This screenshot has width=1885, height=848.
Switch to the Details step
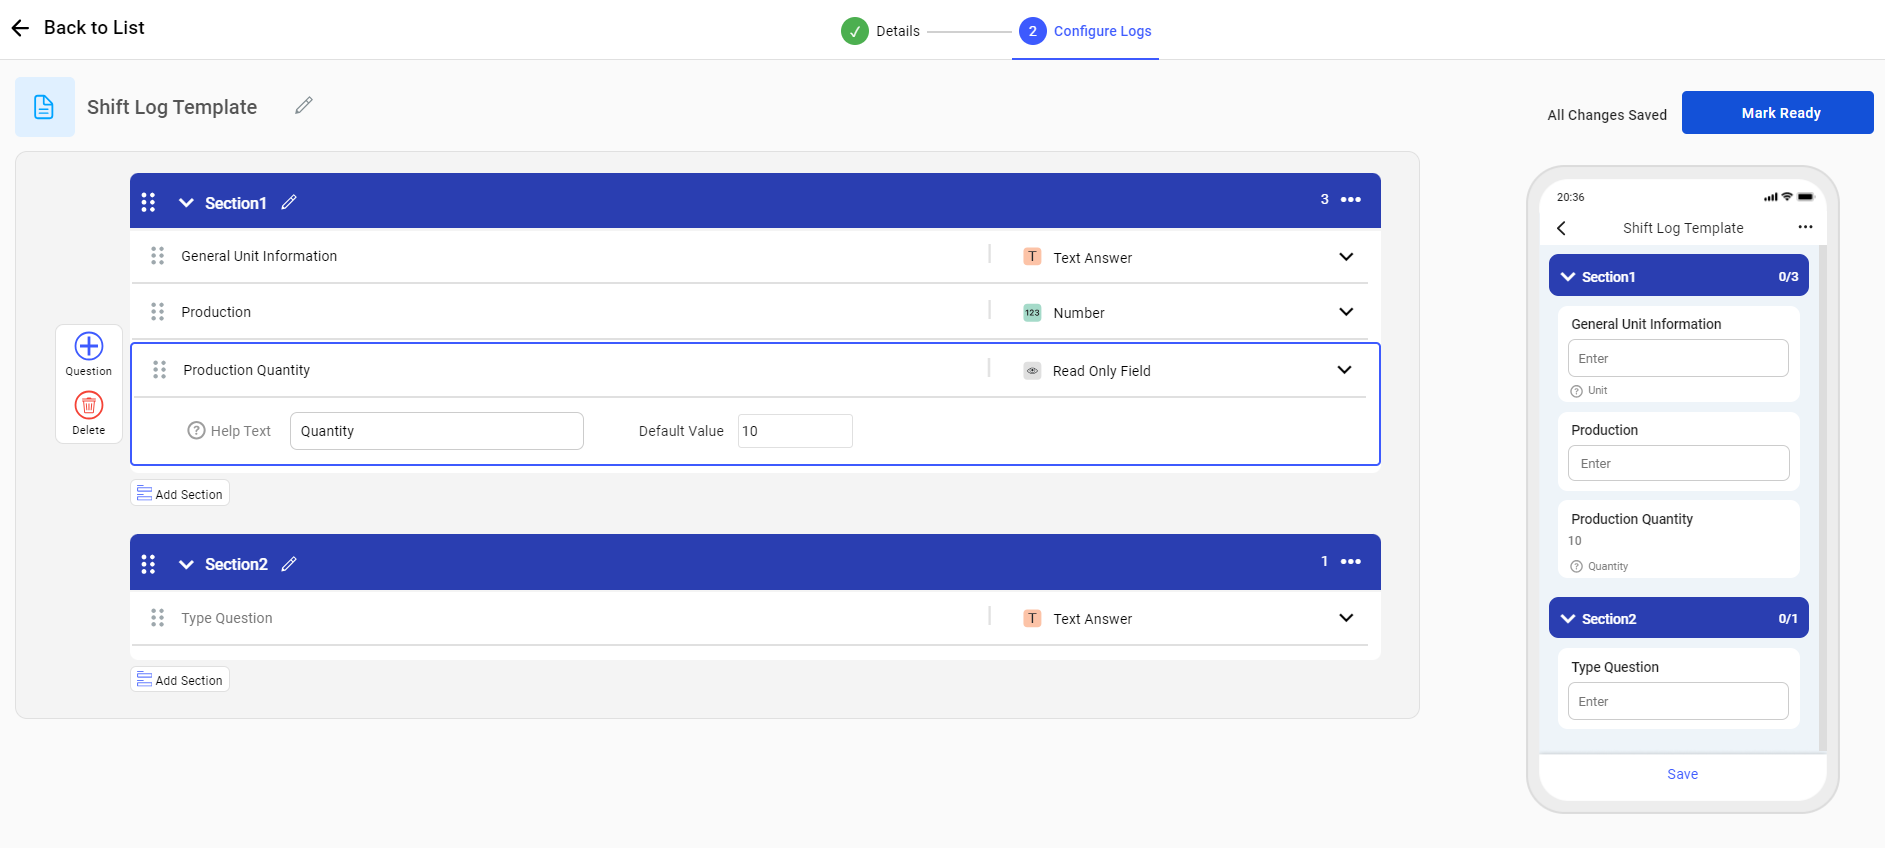(x=880, y=31)
